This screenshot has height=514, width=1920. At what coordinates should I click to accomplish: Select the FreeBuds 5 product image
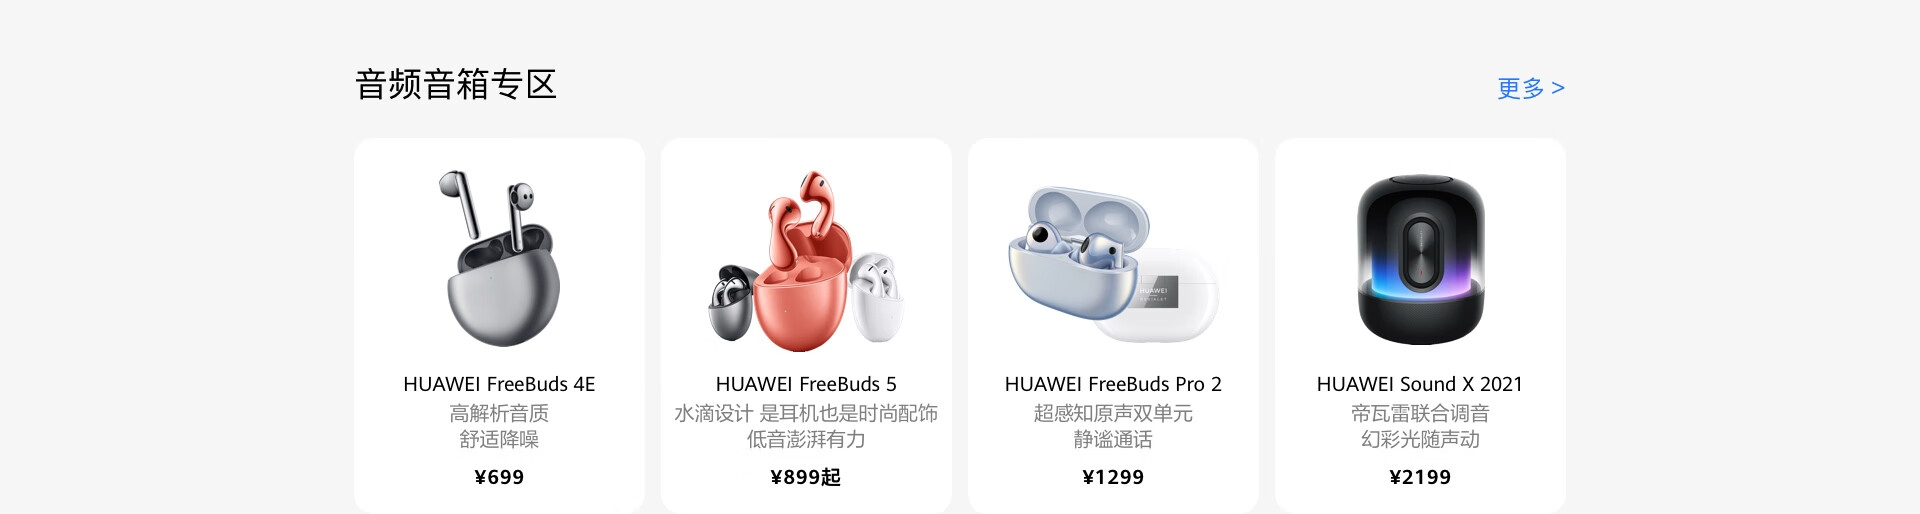[x=806, y=261]
